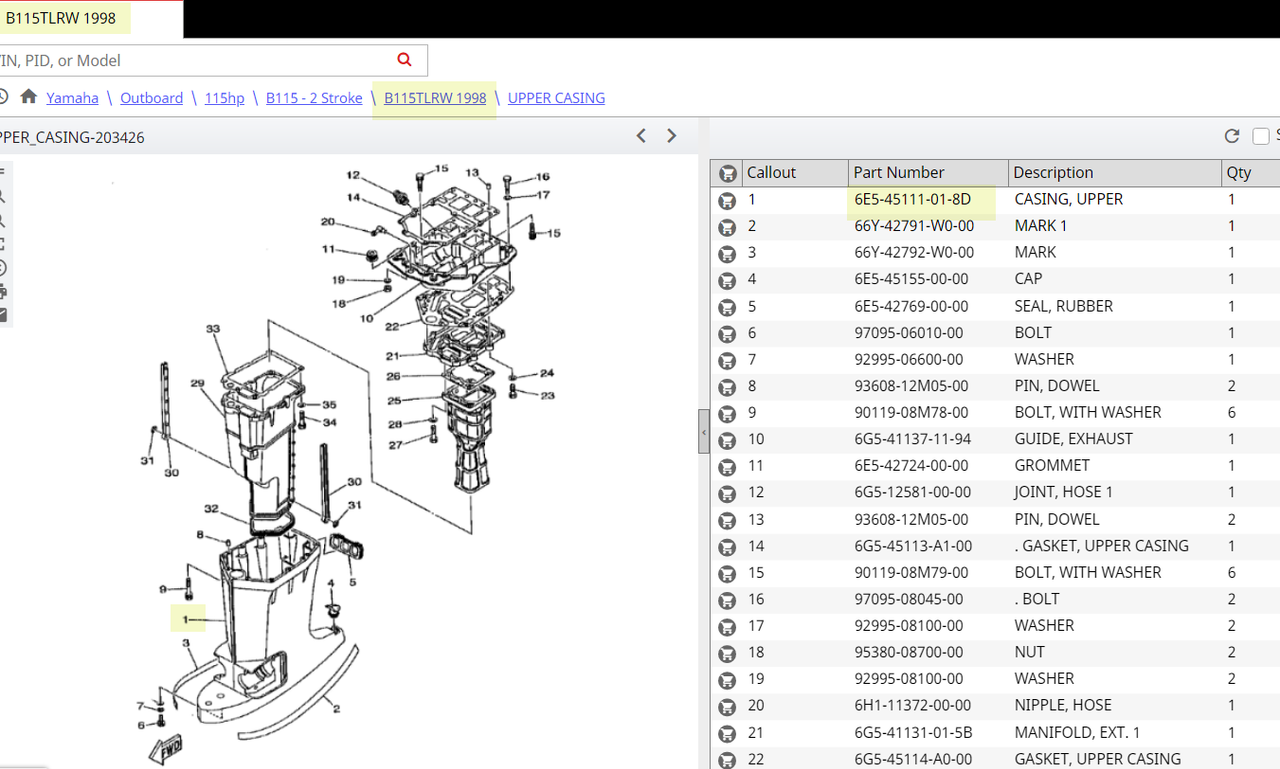Sort by the Callout column header

(795, 172)
